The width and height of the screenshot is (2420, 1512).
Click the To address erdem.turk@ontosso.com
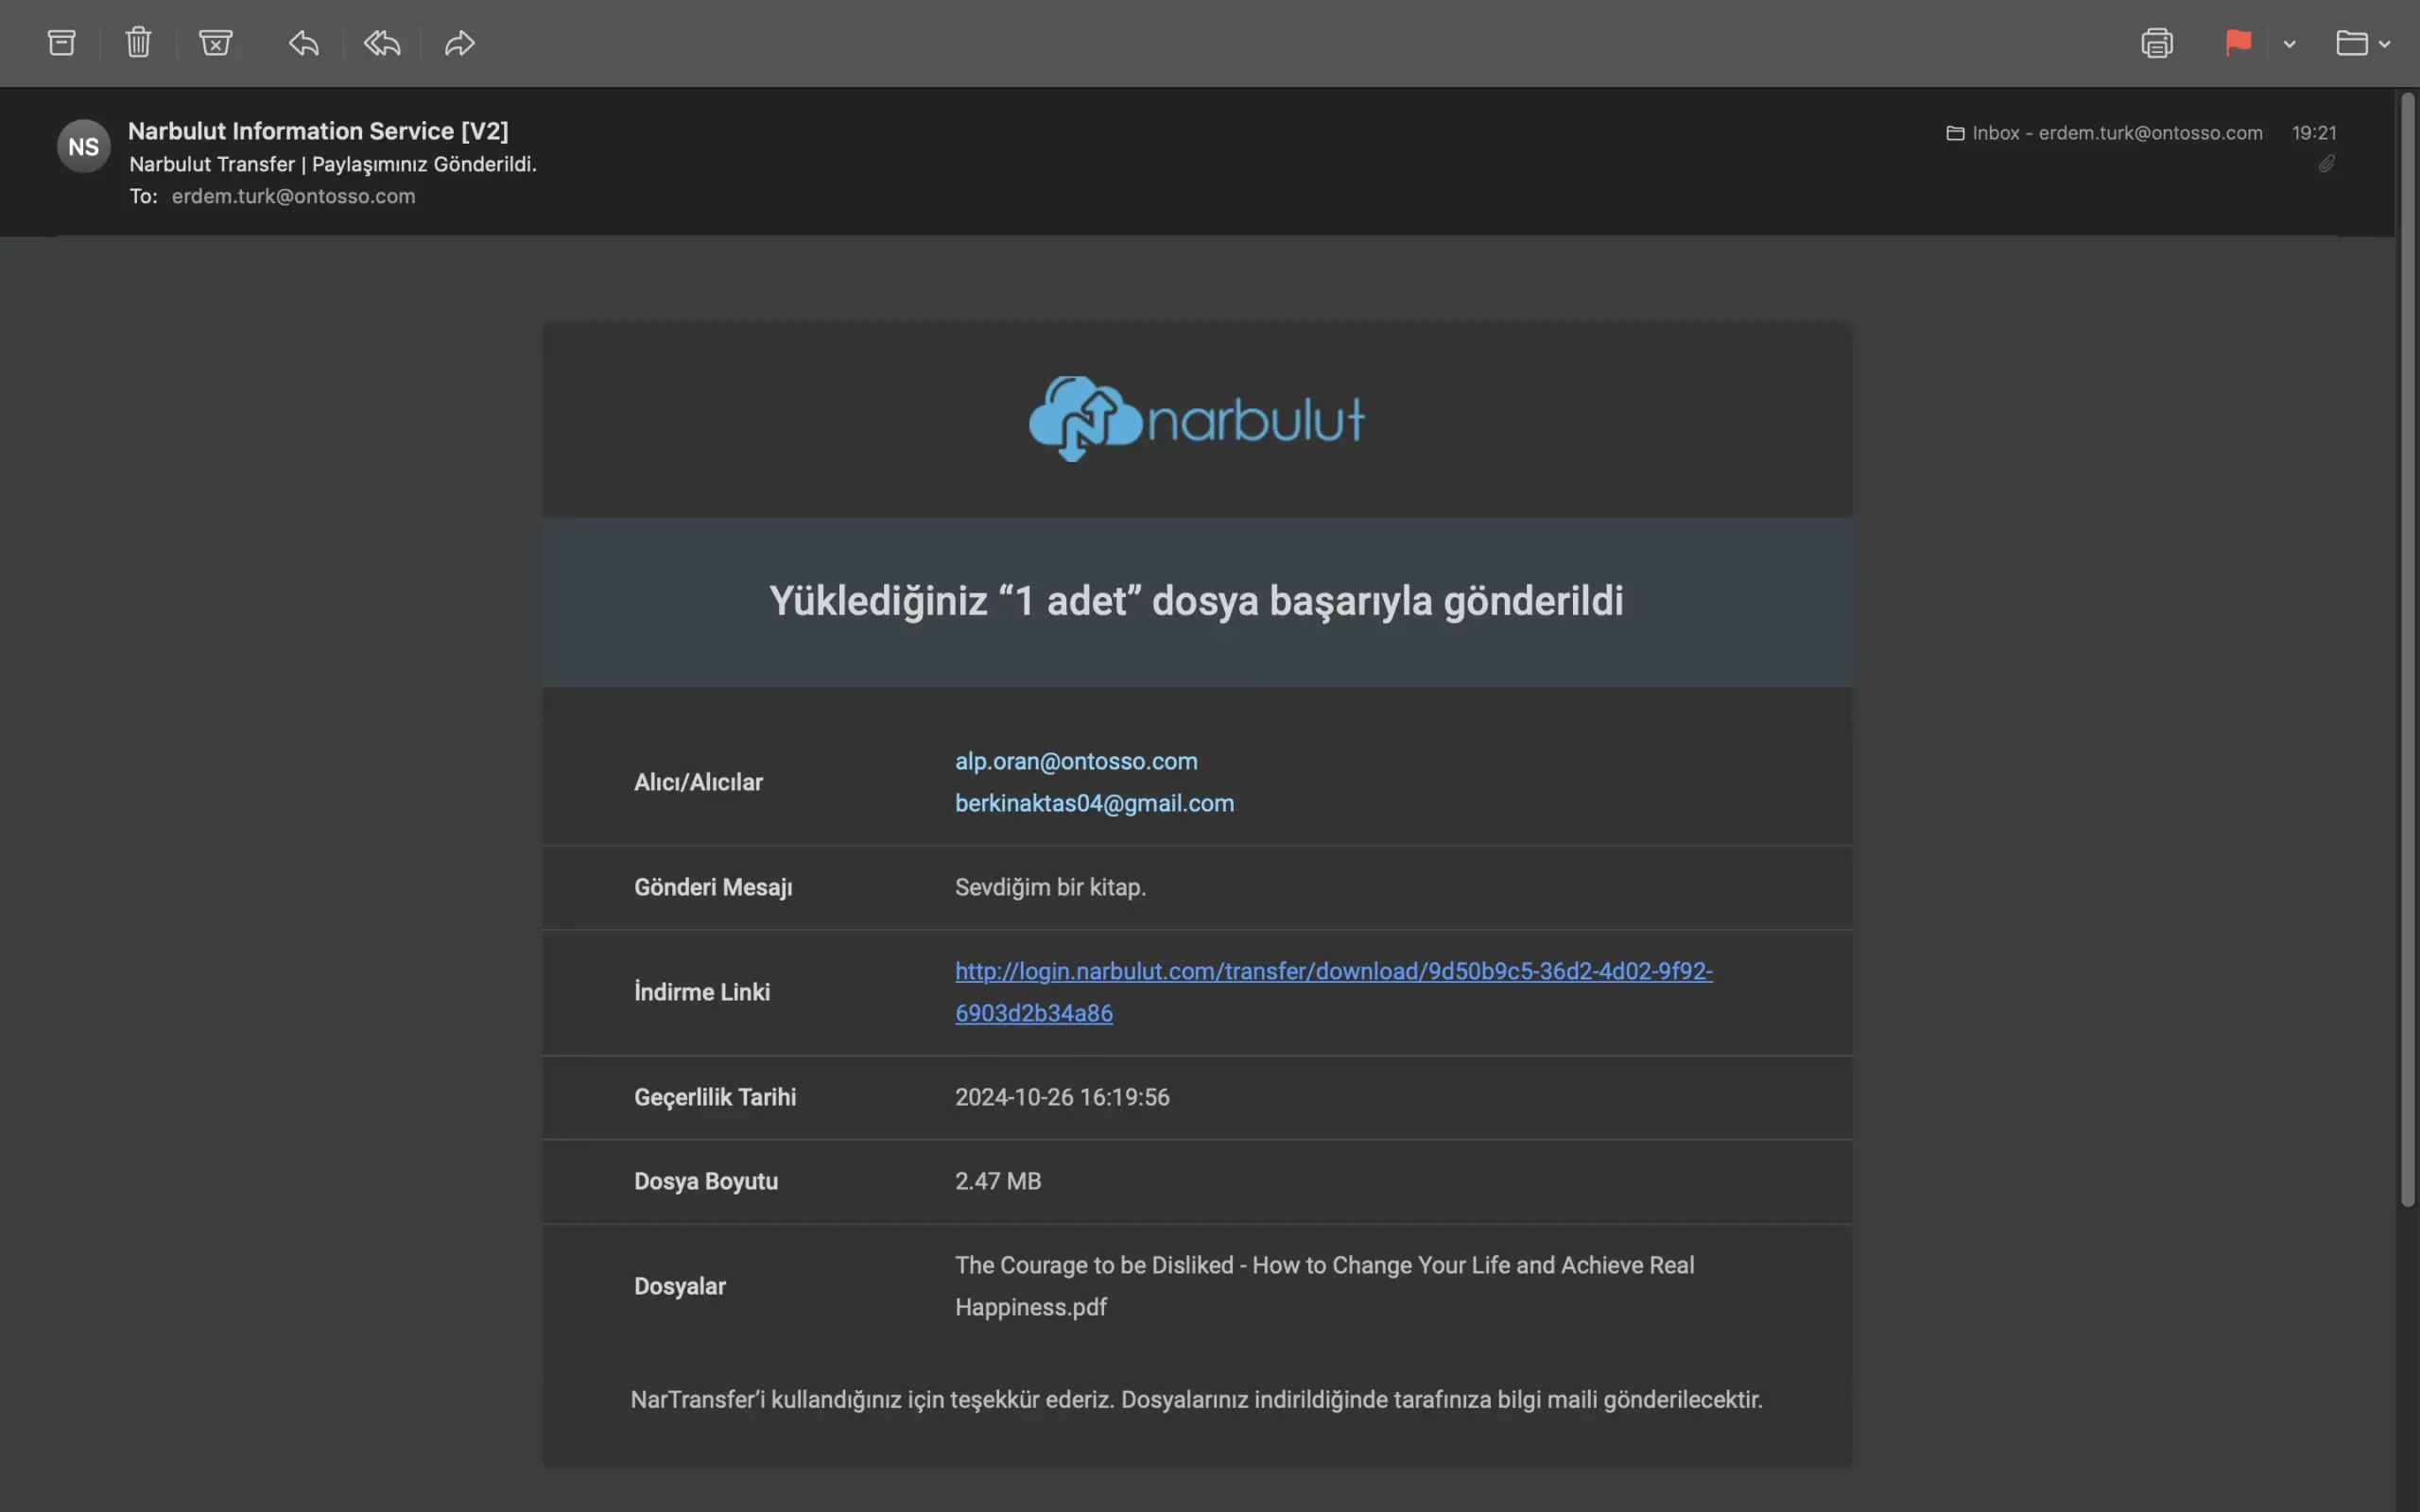pyautogui.click(x=293, y=196)
